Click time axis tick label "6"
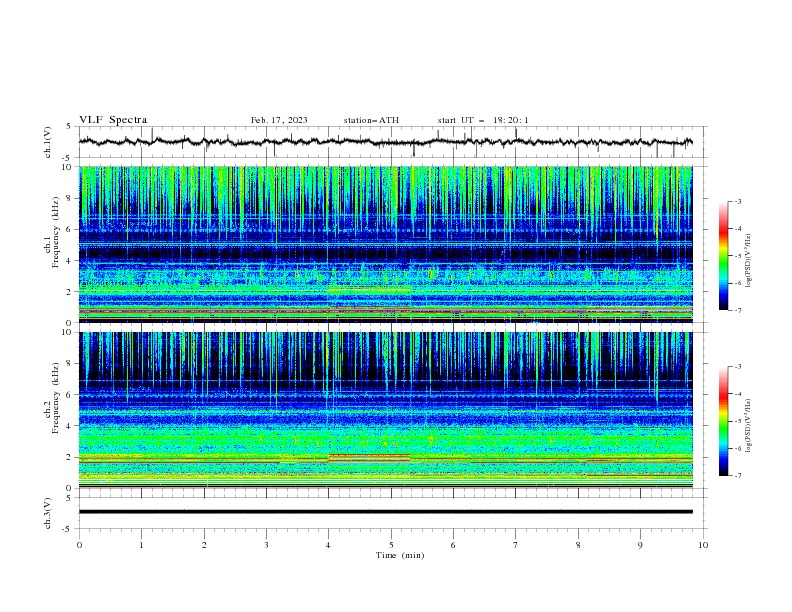Screen dimensions: 792x612 [453, 545]
